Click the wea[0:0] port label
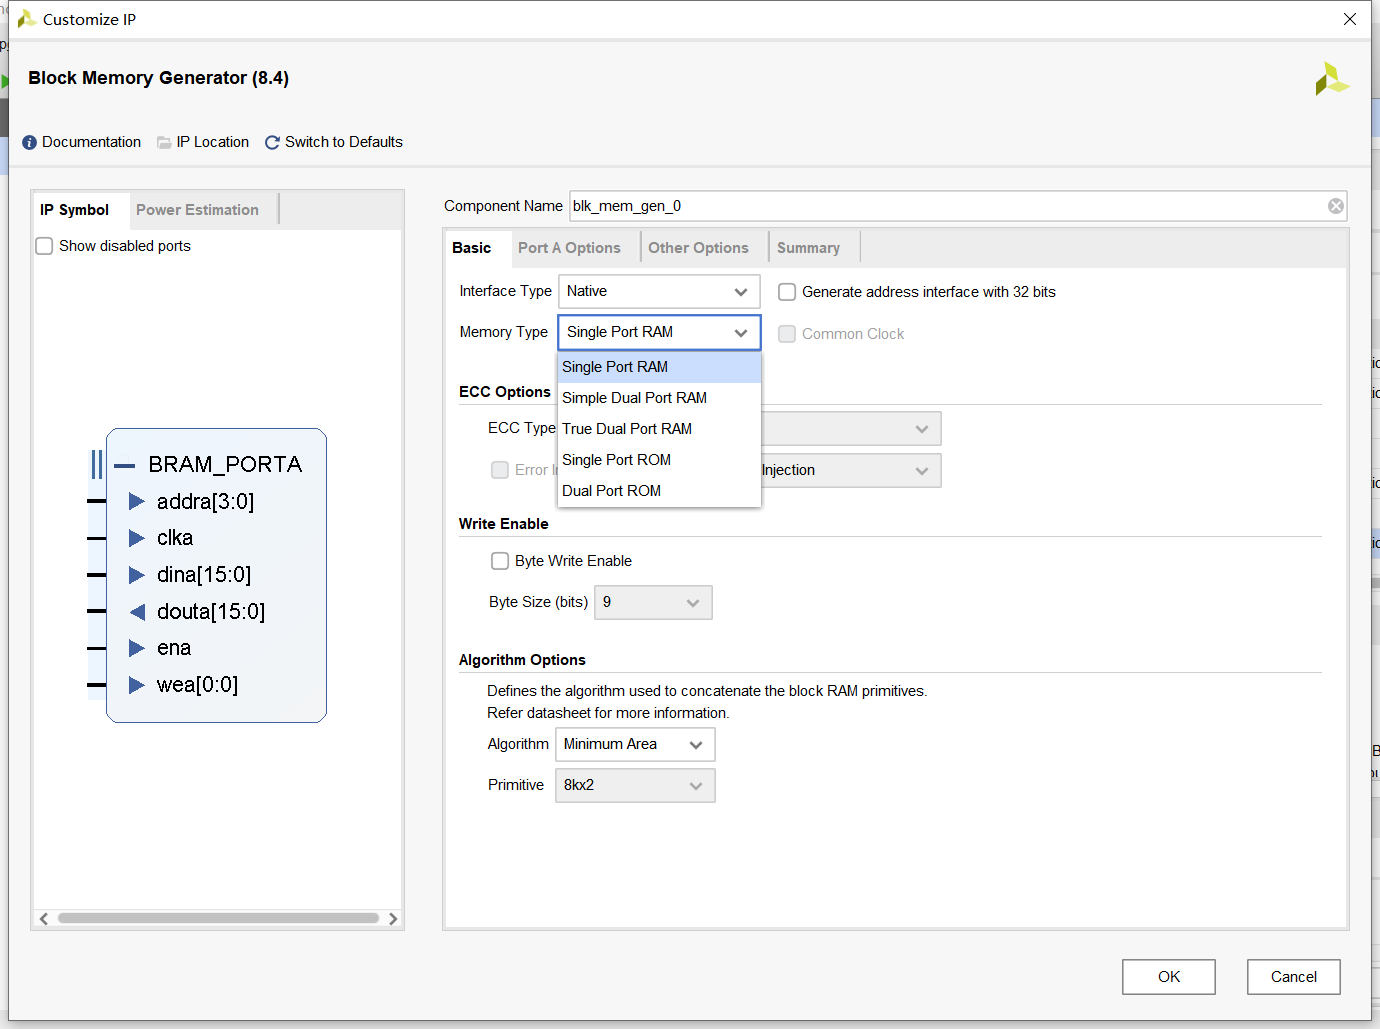Screen dimensions: 1380x1029 click(x=198, y=685)
